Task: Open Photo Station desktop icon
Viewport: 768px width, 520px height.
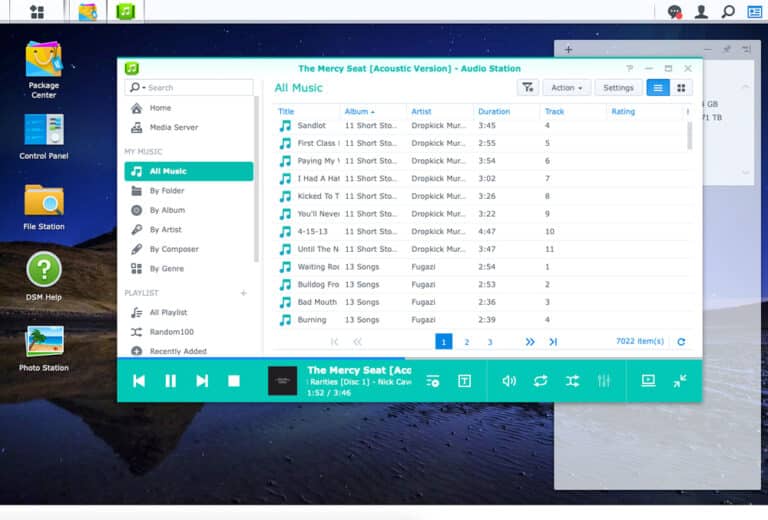Action: click(44, 349)
